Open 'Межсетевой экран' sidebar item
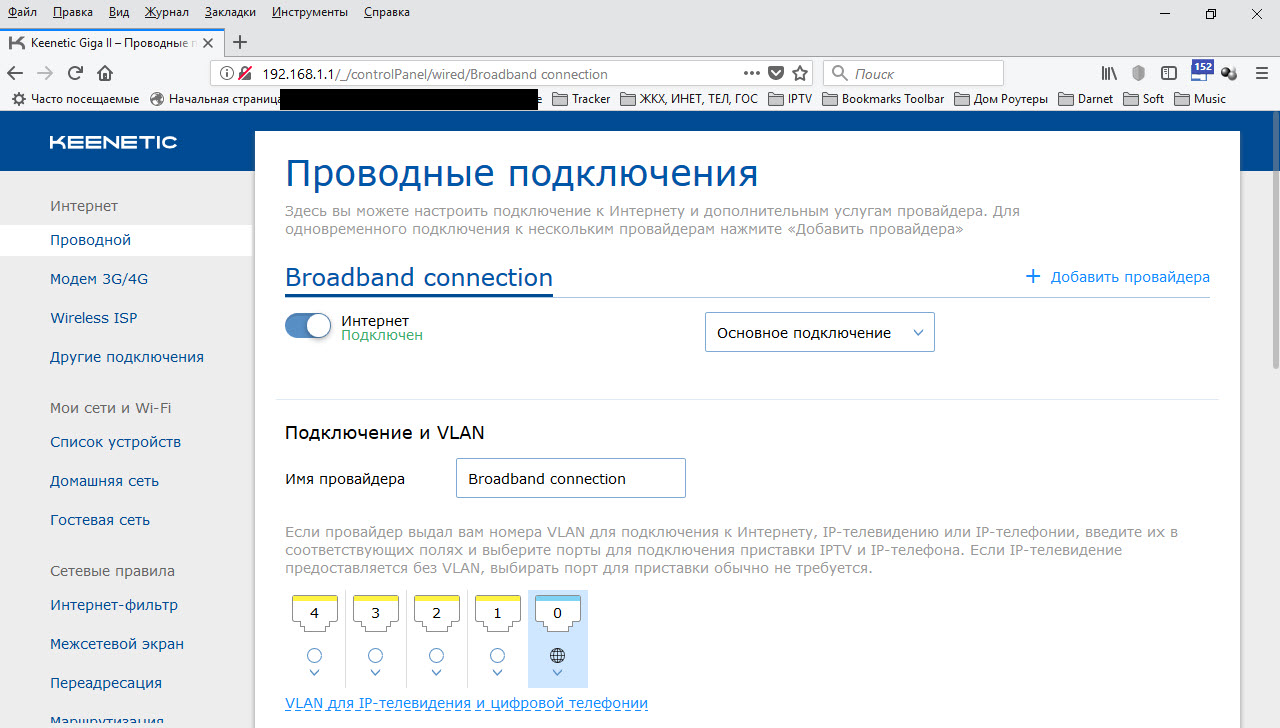1280x728 pixels. (117, 644)
